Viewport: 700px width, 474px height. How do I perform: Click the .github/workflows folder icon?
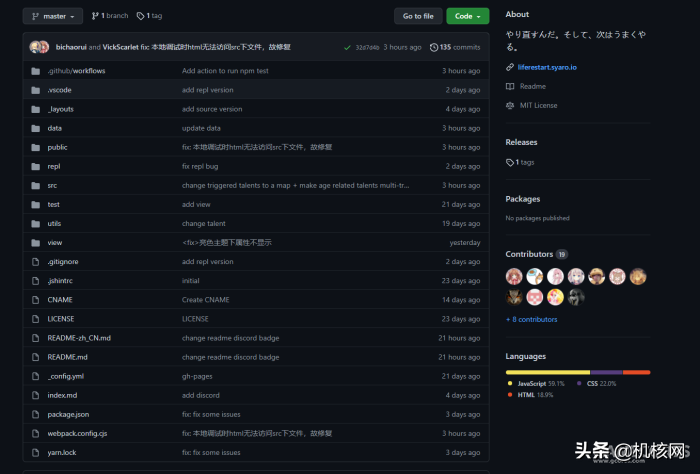coord(36,71)
